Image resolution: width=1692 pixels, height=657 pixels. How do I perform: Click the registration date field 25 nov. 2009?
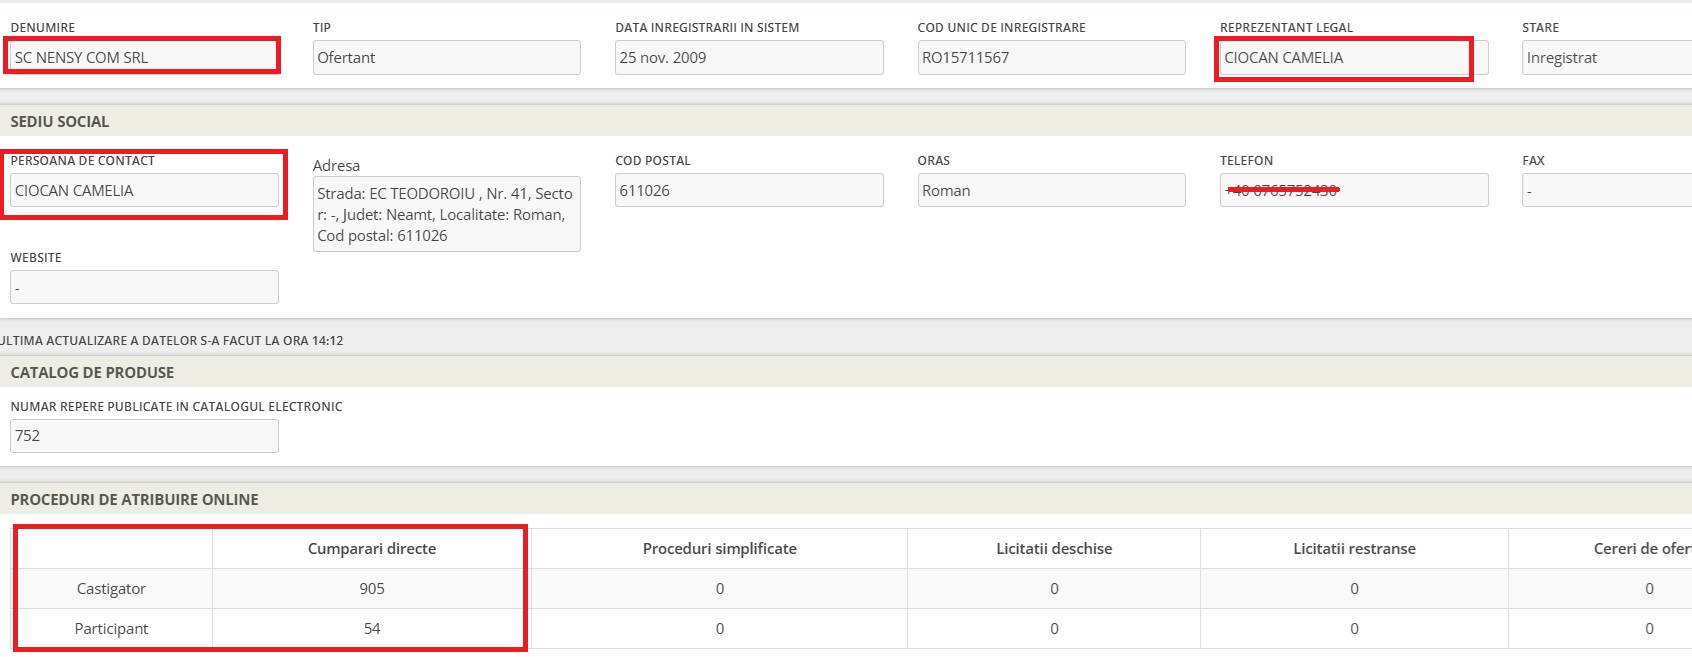point(748,57)
